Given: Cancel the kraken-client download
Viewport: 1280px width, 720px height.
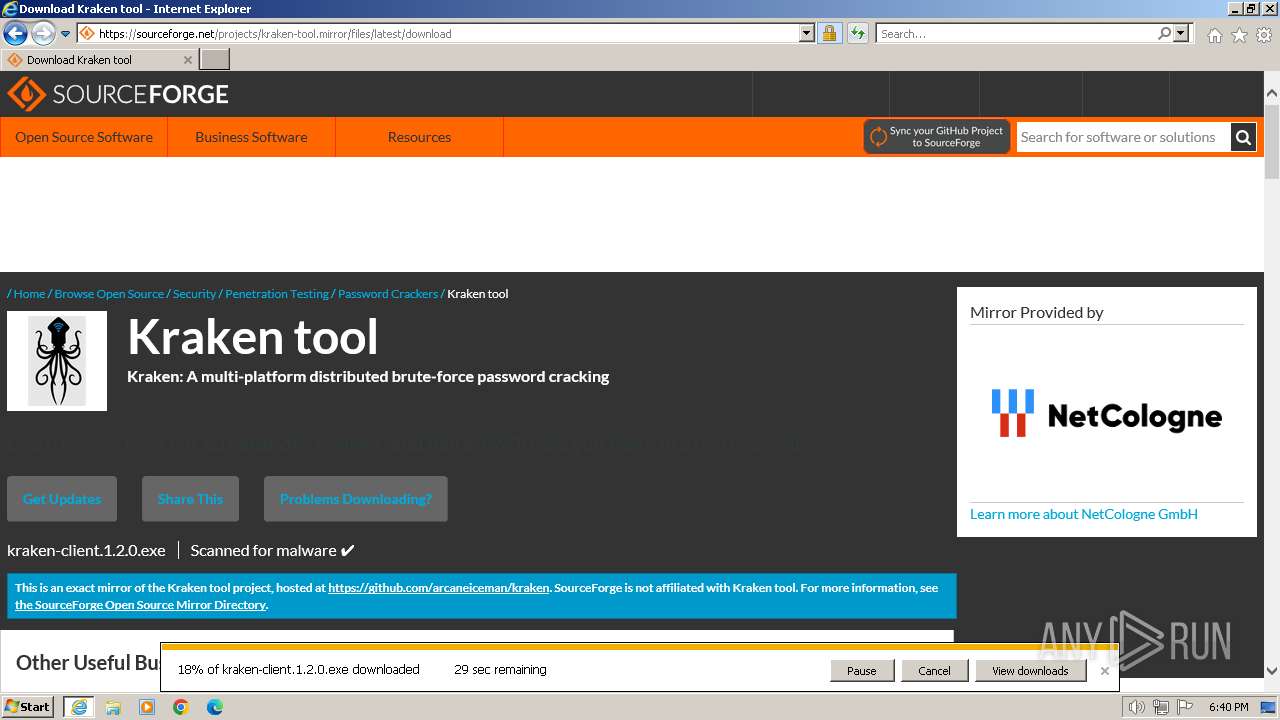Looking at the screenshot, I should tap(934, 671).
